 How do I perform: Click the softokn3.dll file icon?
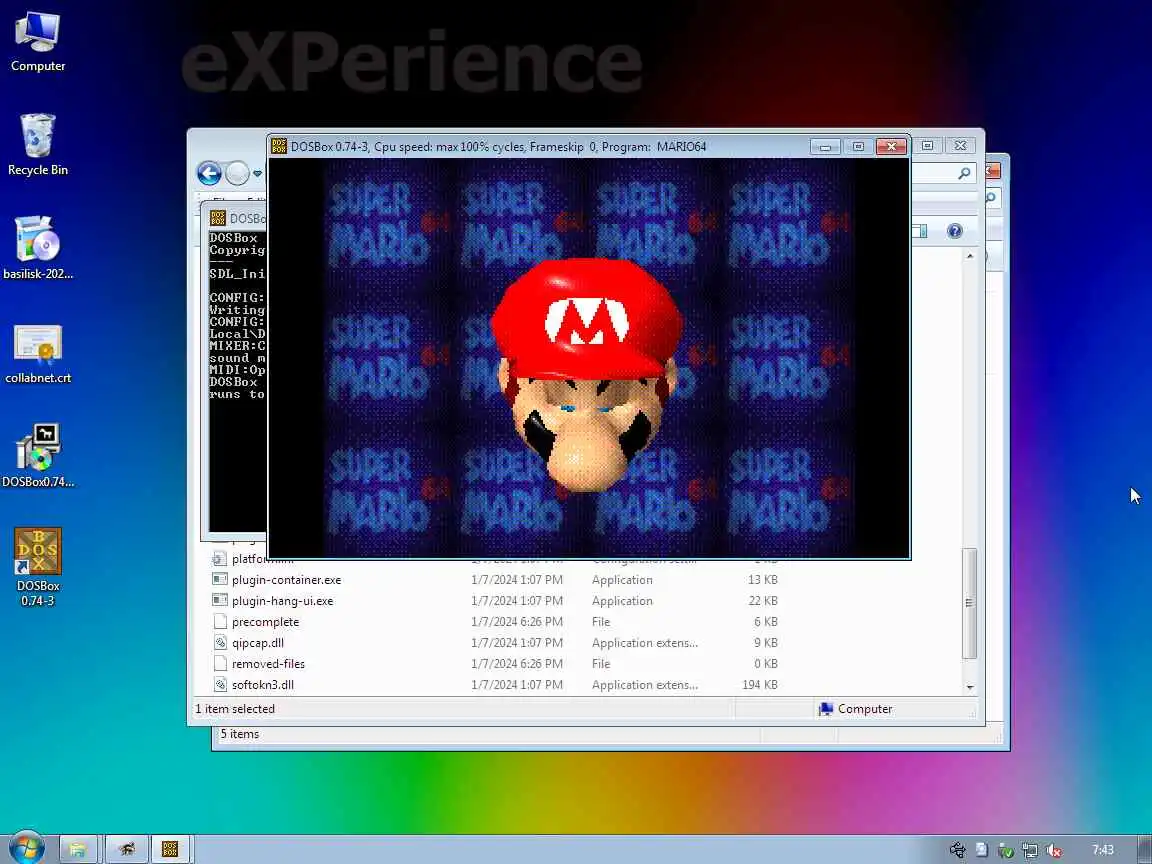click(220, 684)
